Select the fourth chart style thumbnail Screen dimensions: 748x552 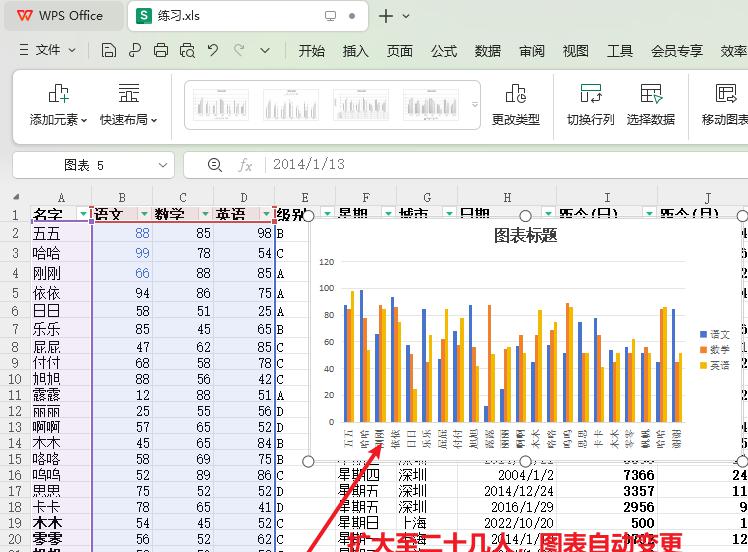431,104
